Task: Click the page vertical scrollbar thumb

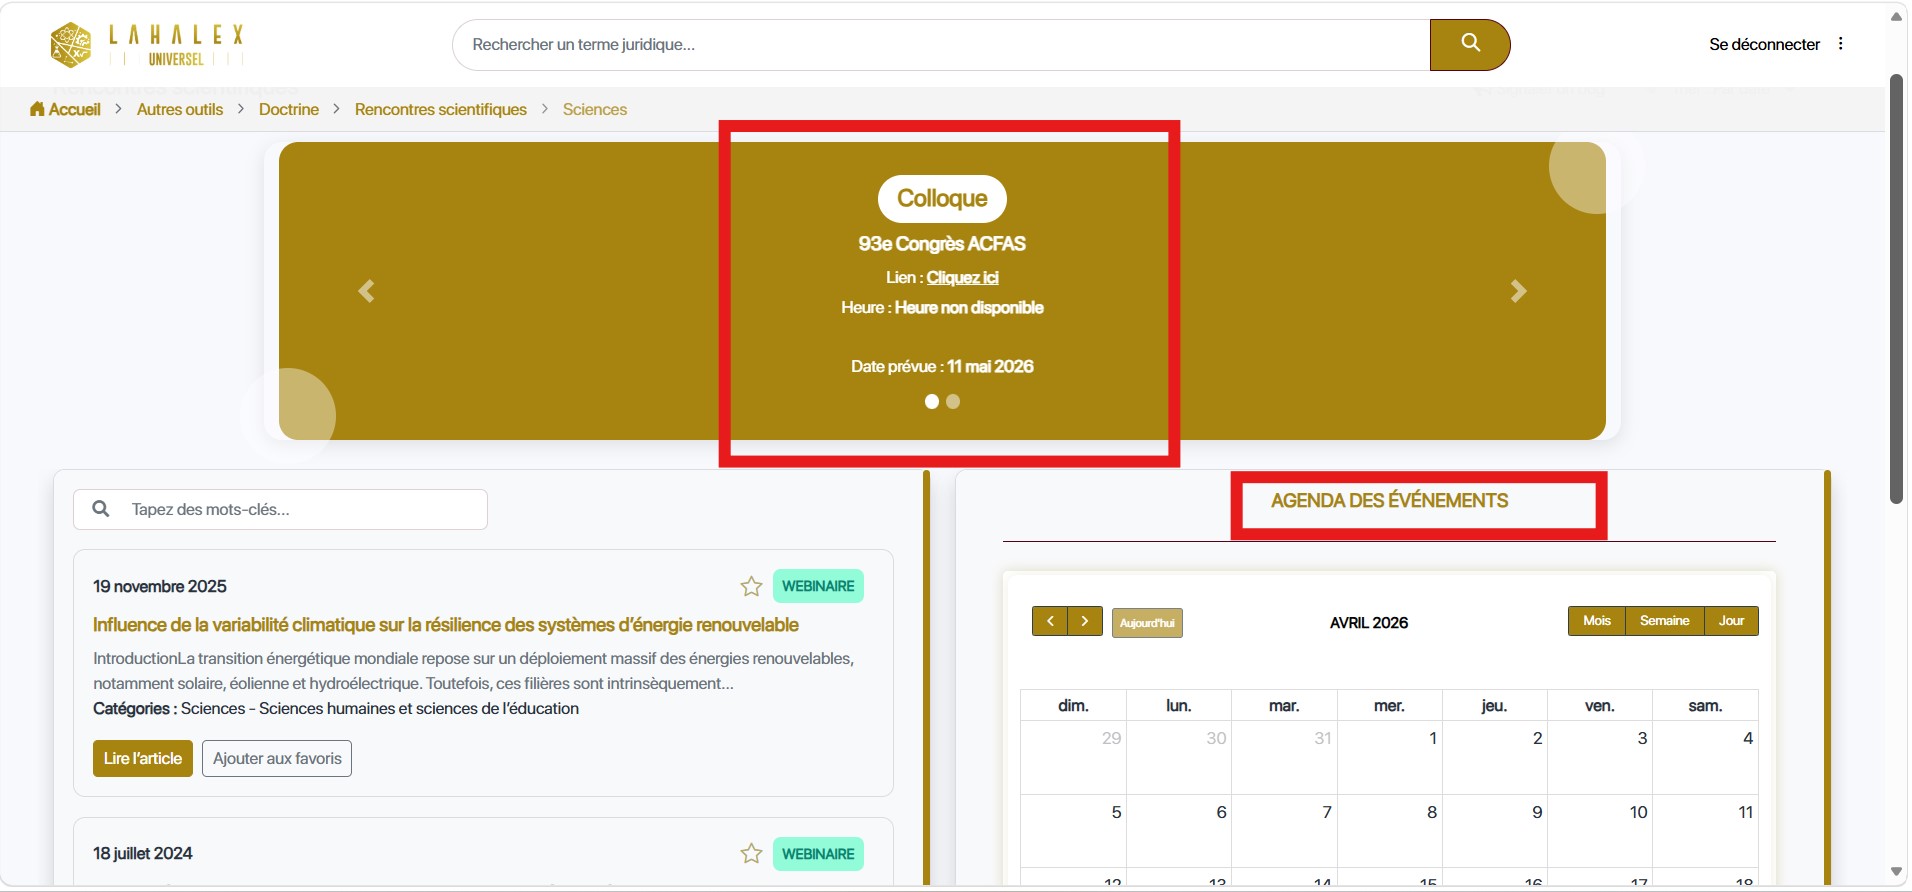Action: coord(1896,289)
